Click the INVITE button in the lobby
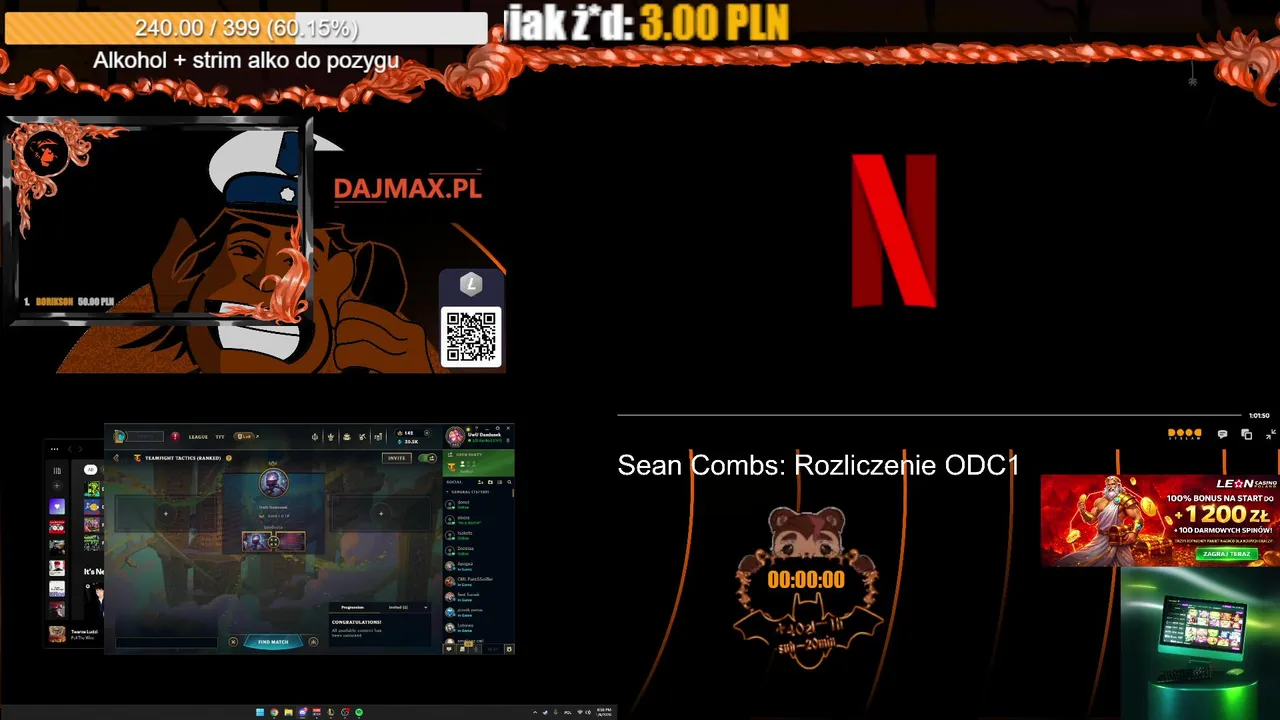Viewport: 1280px width, 720px height. coord(396,458)
